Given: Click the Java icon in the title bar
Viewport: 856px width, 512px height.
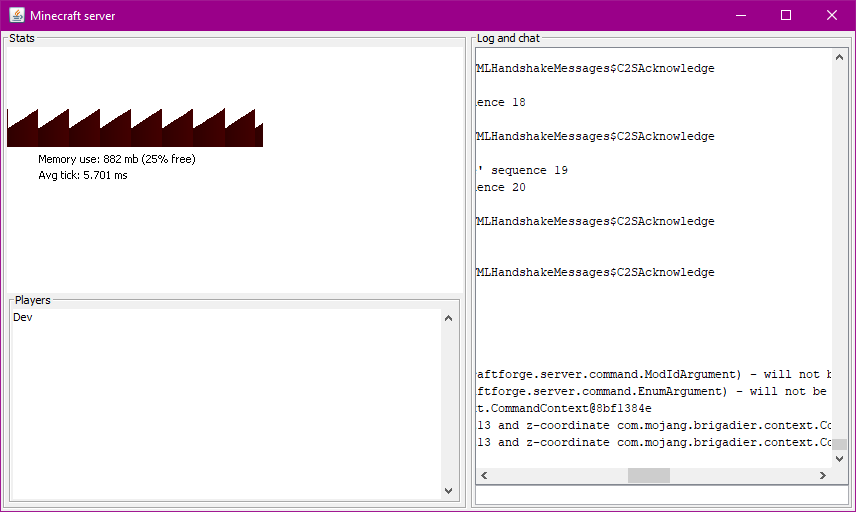Looking at the screenshot, I should (16, 15).
